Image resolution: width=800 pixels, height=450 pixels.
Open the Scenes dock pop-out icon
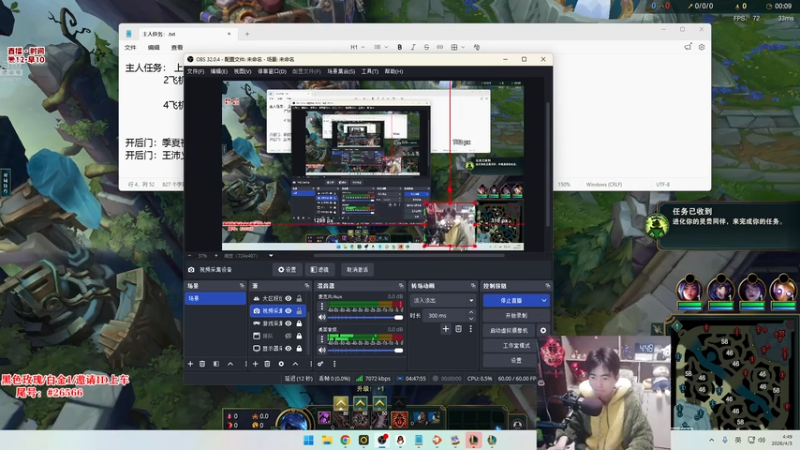click(242, 286)
